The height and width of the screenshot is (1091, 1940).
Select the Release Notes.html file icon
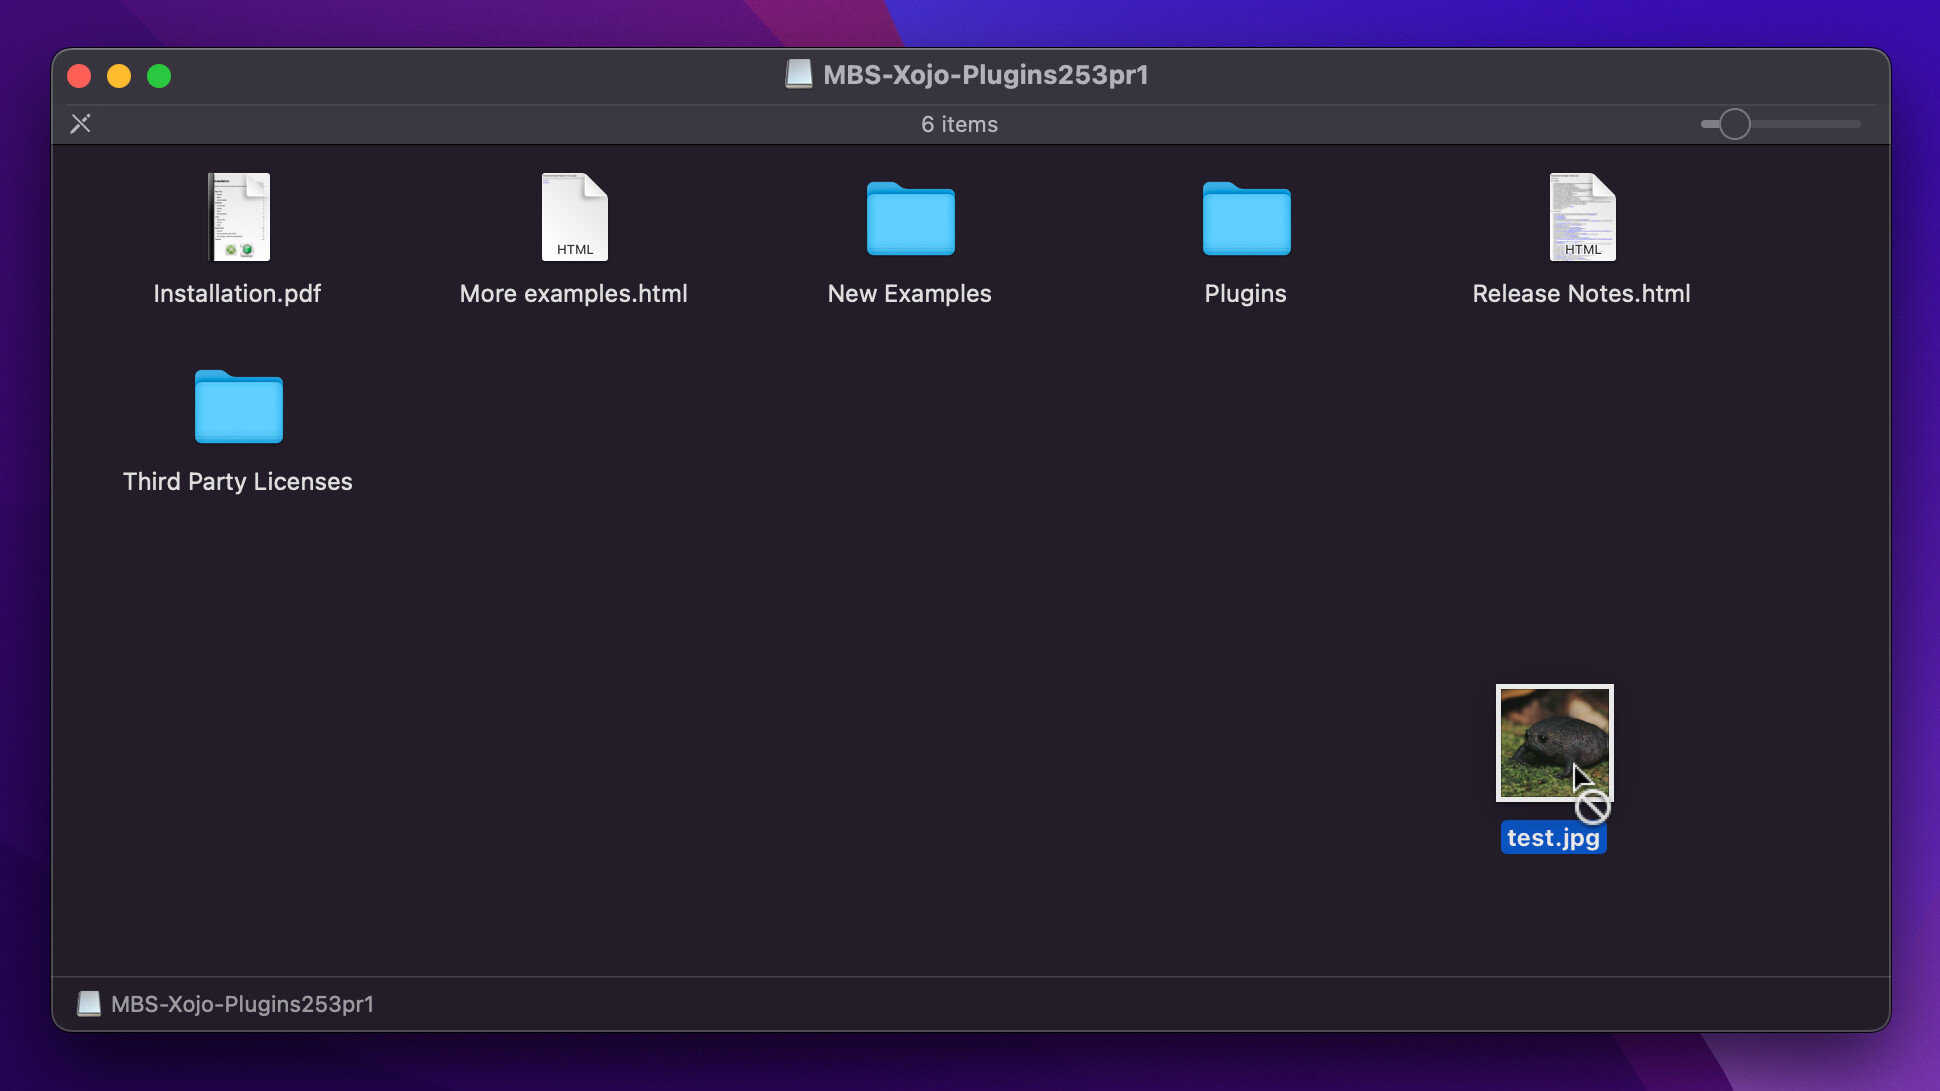pyautogui.click(x=1583, y=217)
